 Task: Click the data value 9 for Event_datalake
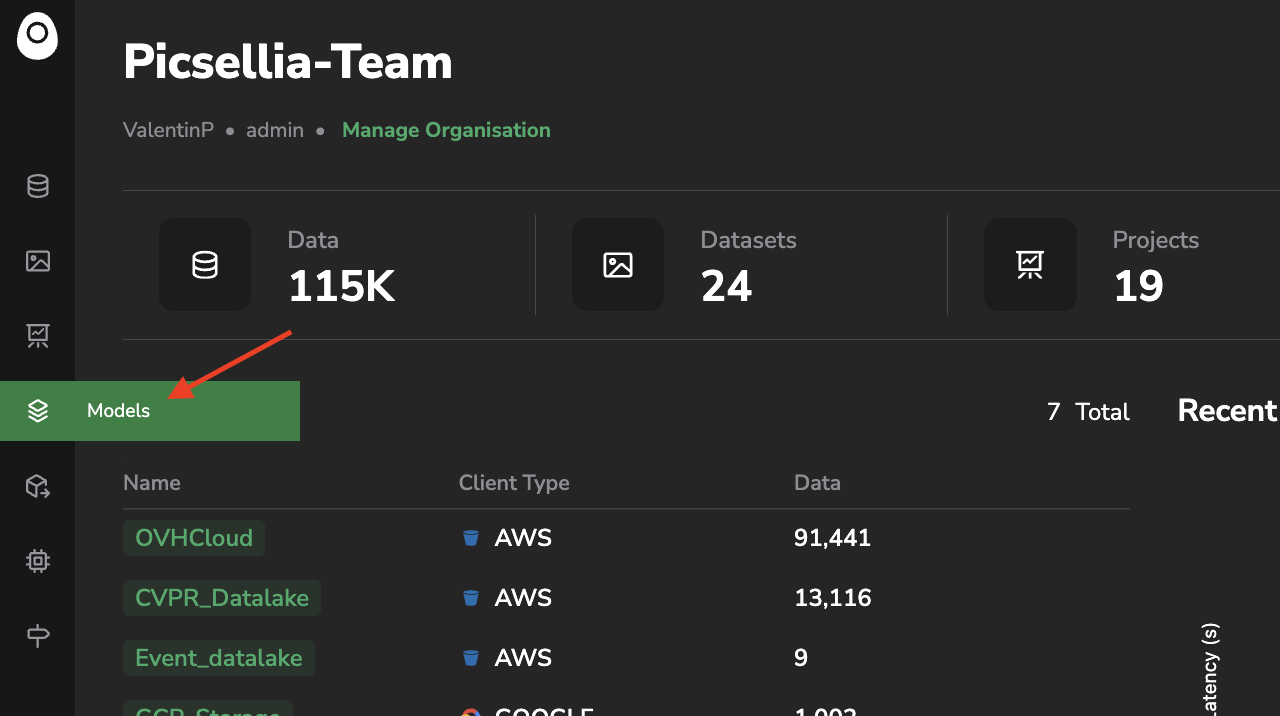[801, 658]
